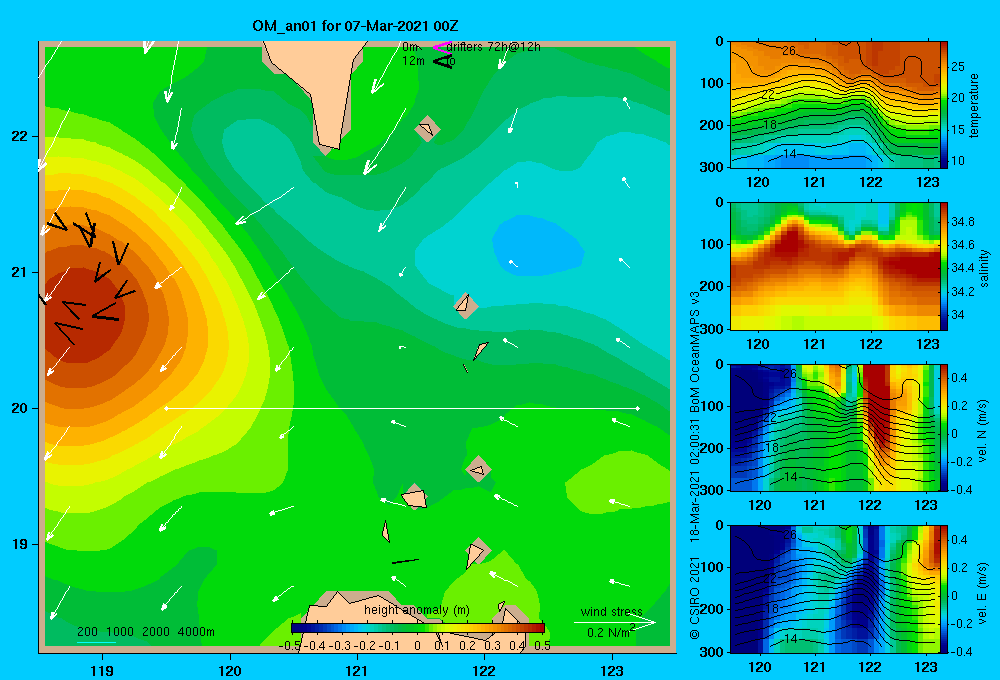Click the "-0.5" tick on height anomaly bar

click(290, 645)
